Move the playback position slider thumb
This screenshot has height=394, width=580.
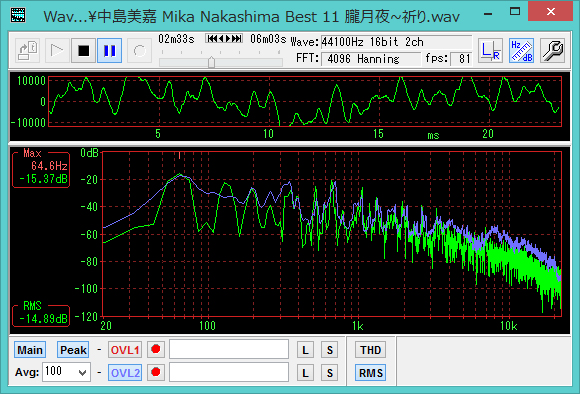click(x=212, y=62)
